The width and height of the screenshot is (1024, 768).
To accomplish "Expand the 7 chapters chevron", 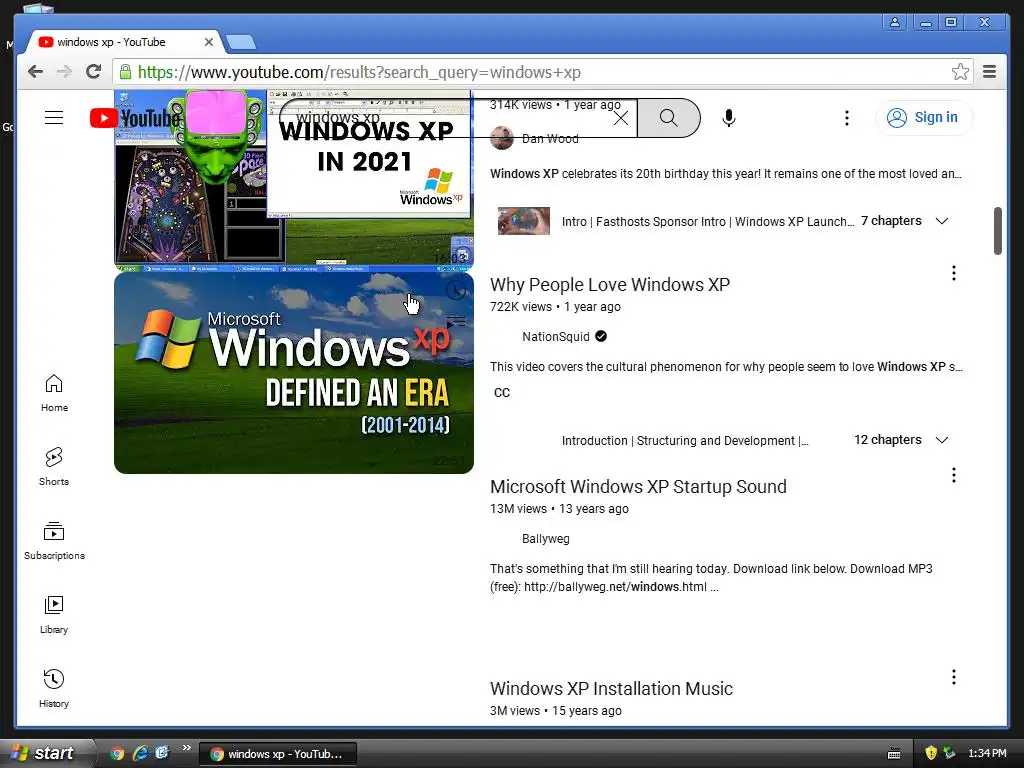I will [942, 221].
